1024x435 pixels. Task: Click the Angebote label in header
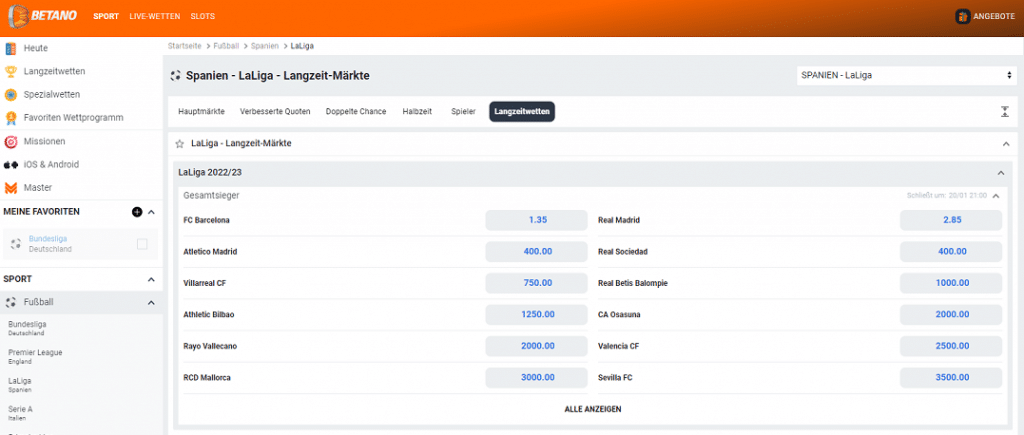tap(994, 17)
